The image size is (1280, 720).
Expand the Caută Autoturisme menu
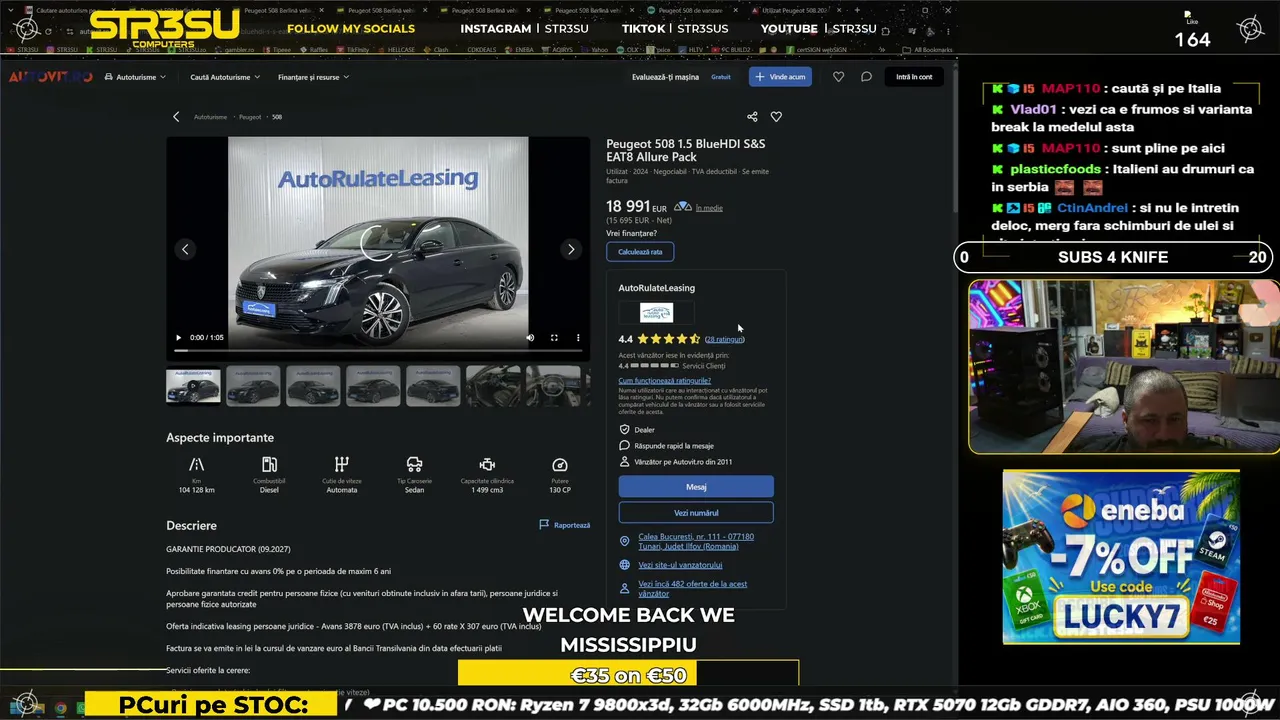225,77
